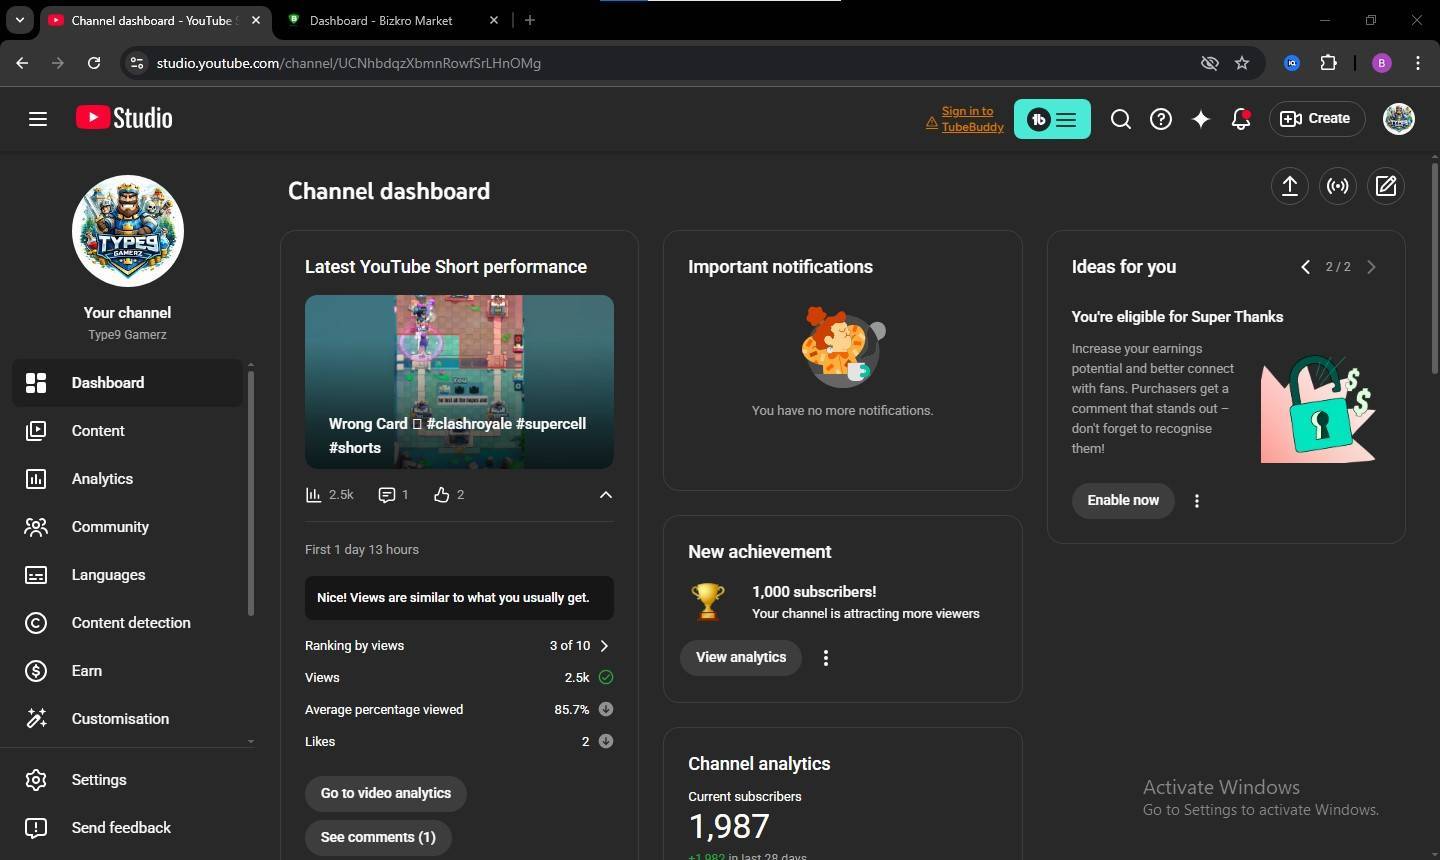
Task: Open three-dot menu beside View analytics
Action: point(825,658)
